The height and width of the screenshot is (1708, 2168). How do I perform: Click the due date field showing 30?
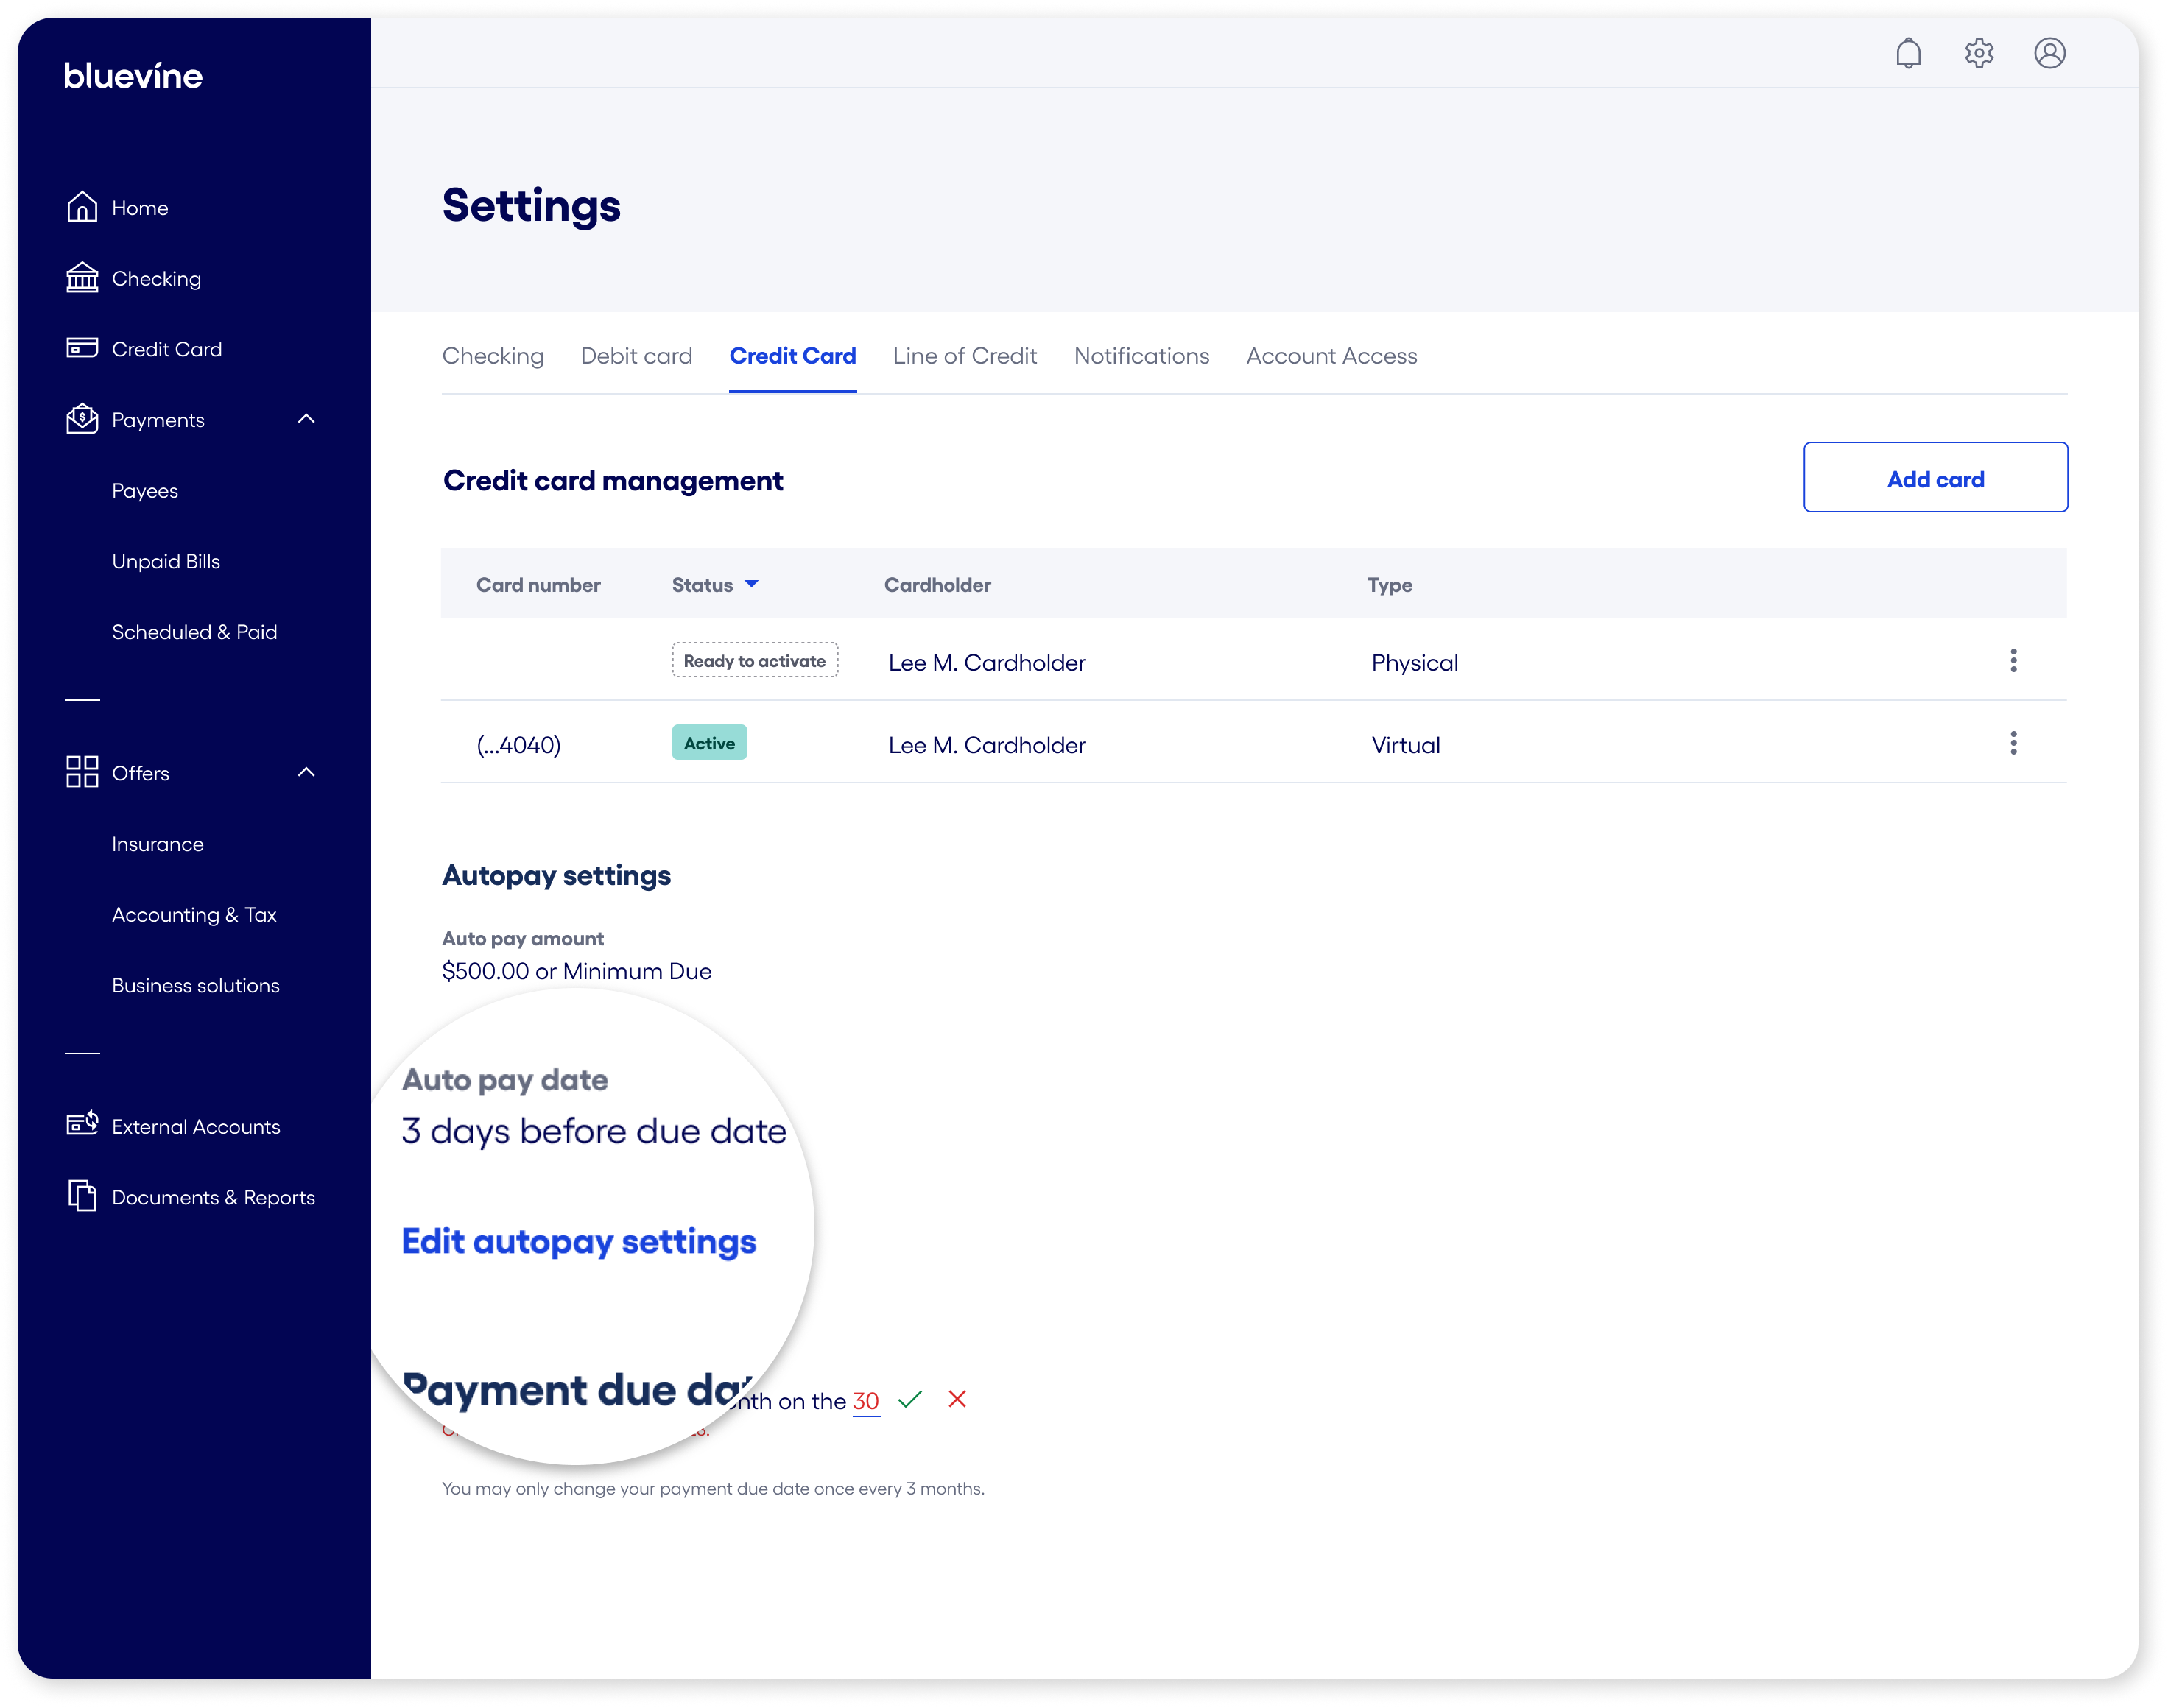pyautogui.click(x=865, y=1400)
